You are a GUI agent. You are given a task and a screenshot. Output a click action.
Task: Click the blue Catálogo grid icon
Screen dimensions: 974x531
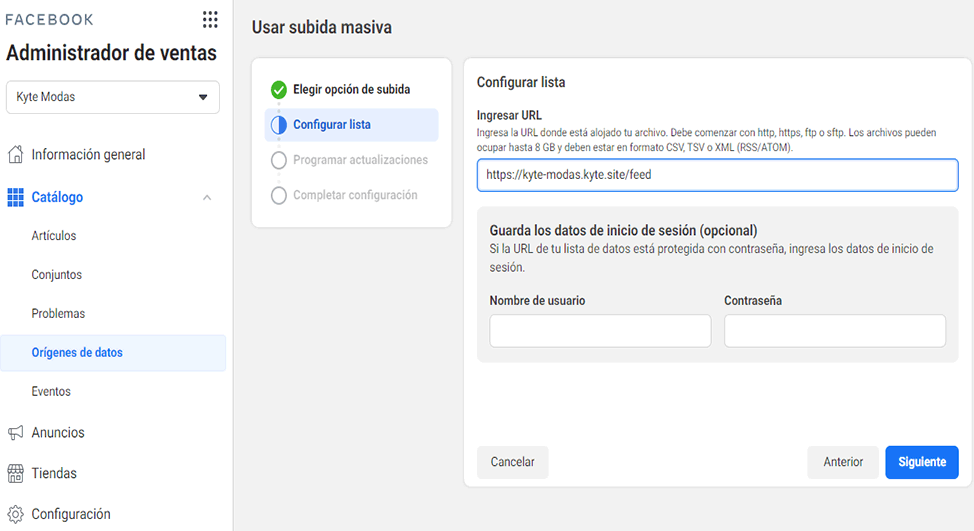tap(16, 197)
